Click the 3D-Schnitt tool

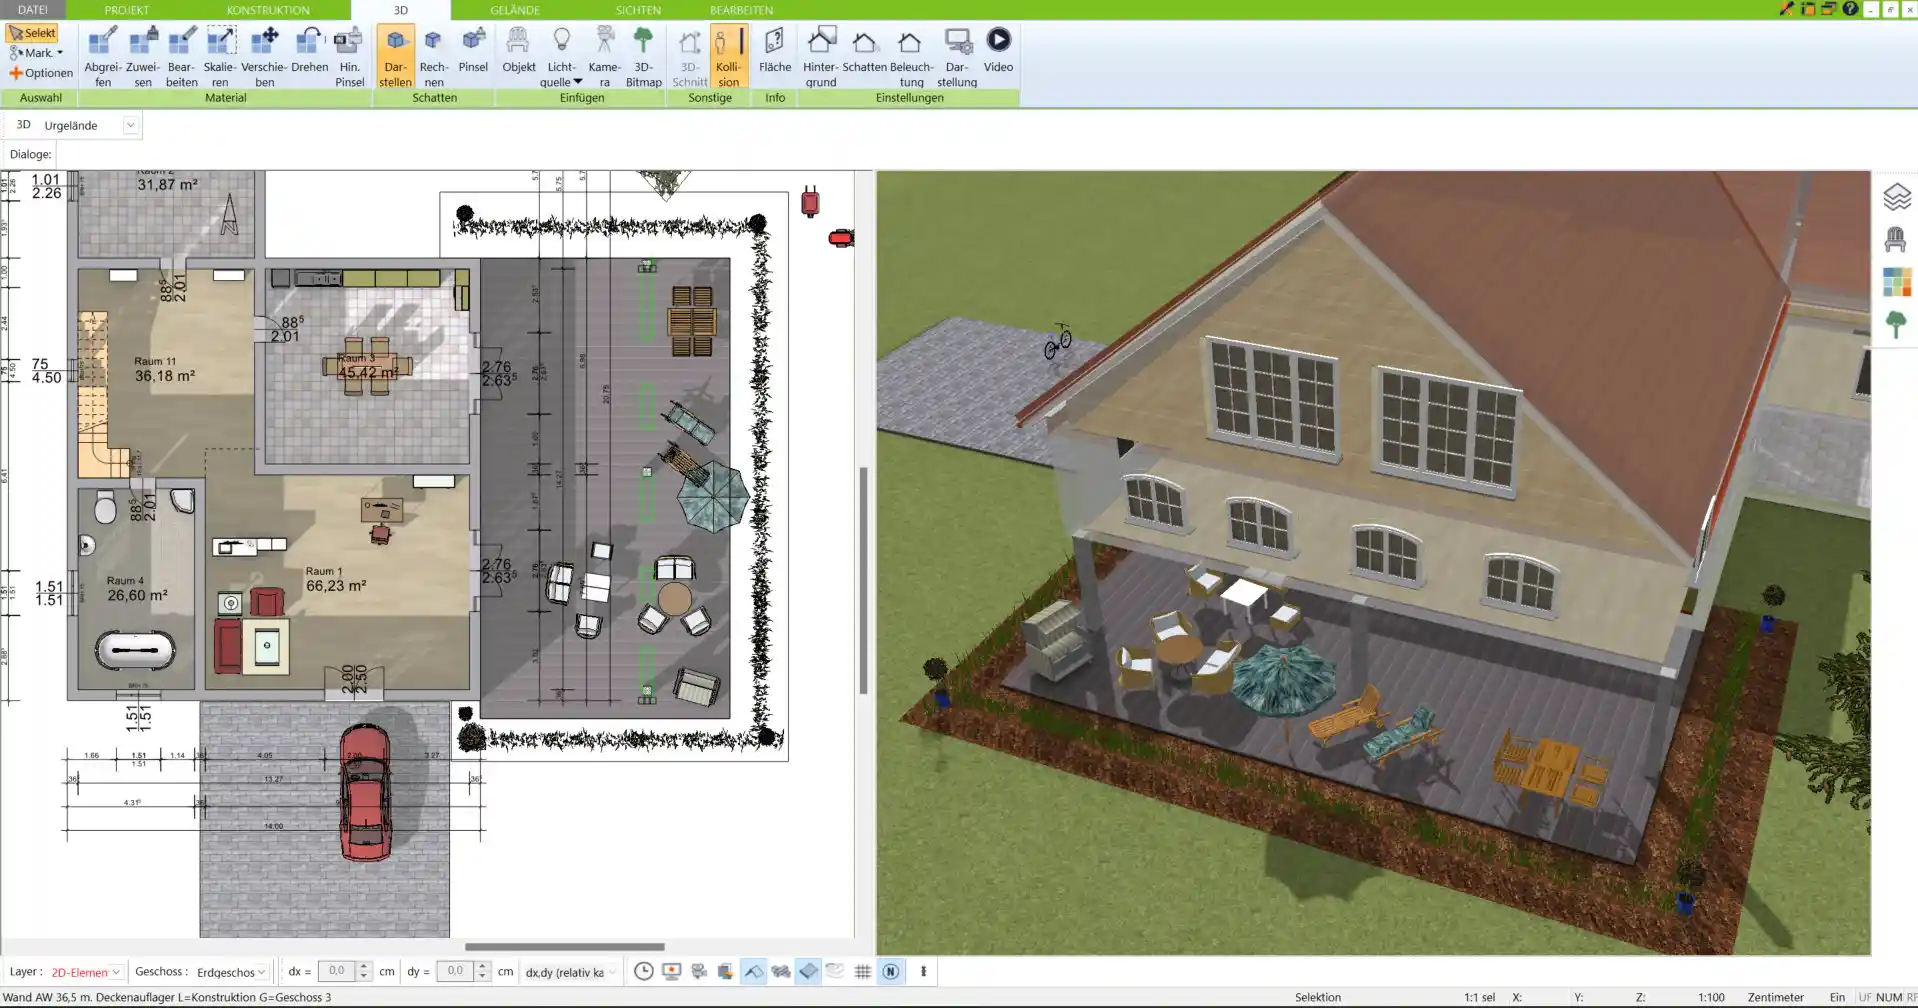pyautogui.click(x=689, y=57)
